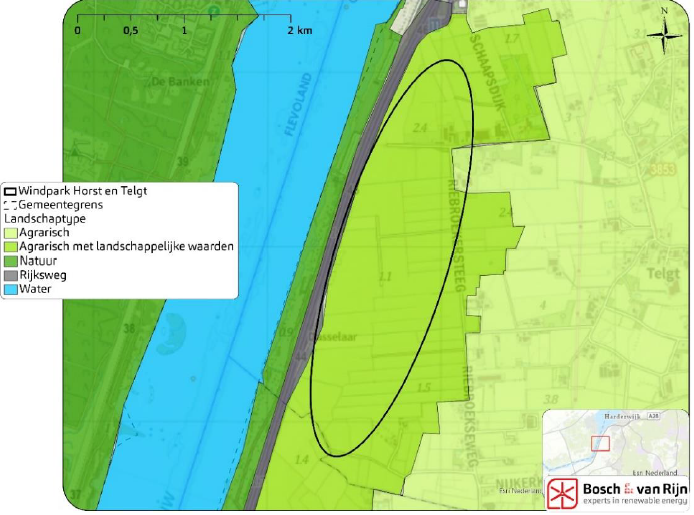Click the dark green Natuur legend swatch

[10, 260]
